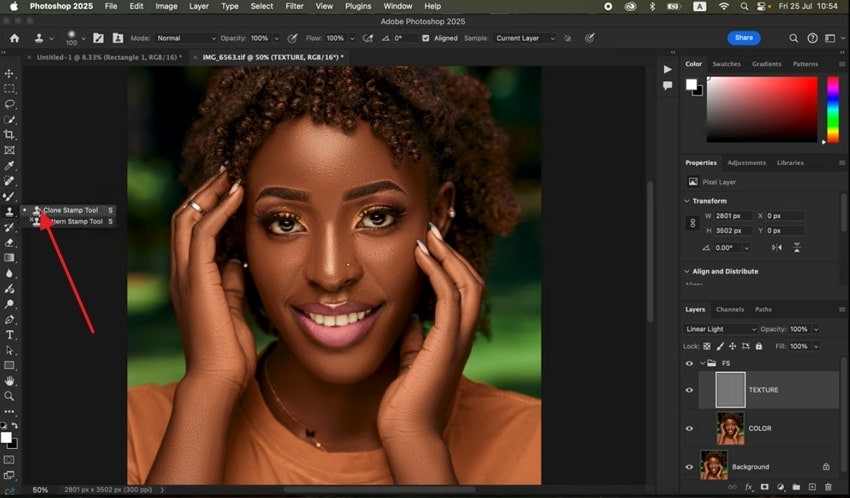This screenshot has width=850, height=498.
Task: Select the Spot Healing Brush tool
Action: tap(9, 180)
